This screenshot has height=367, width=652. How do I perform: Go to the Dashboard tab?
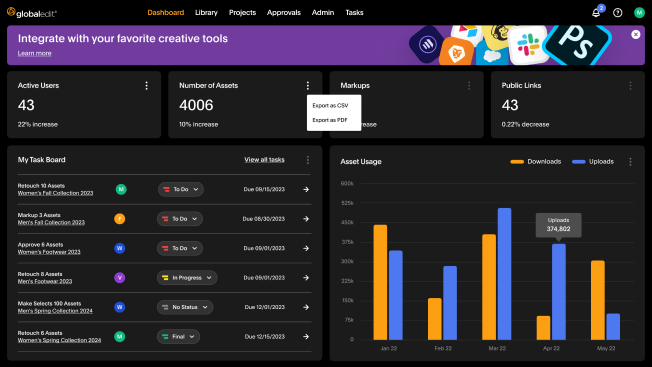pyautogui.click(x=165, y=13)
